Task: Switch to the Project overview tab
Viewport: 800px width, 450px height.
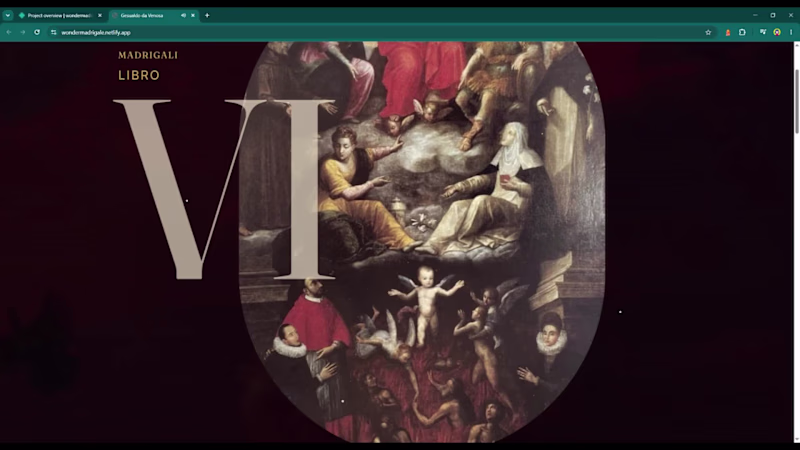Action: coord(60,15)
